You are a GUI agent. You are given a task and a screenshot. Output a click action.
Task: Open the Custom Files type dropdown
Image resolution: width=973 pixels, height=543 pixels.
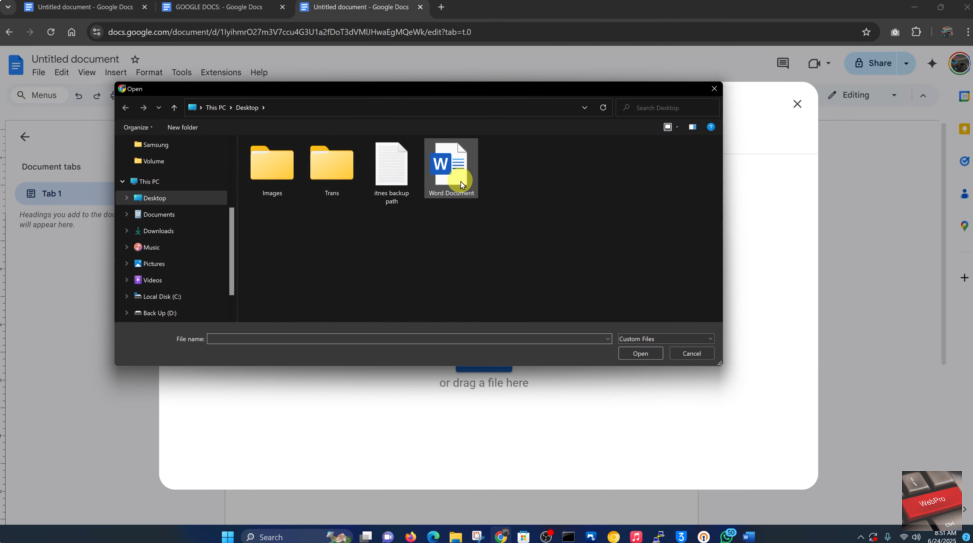(x=666, y=339)
